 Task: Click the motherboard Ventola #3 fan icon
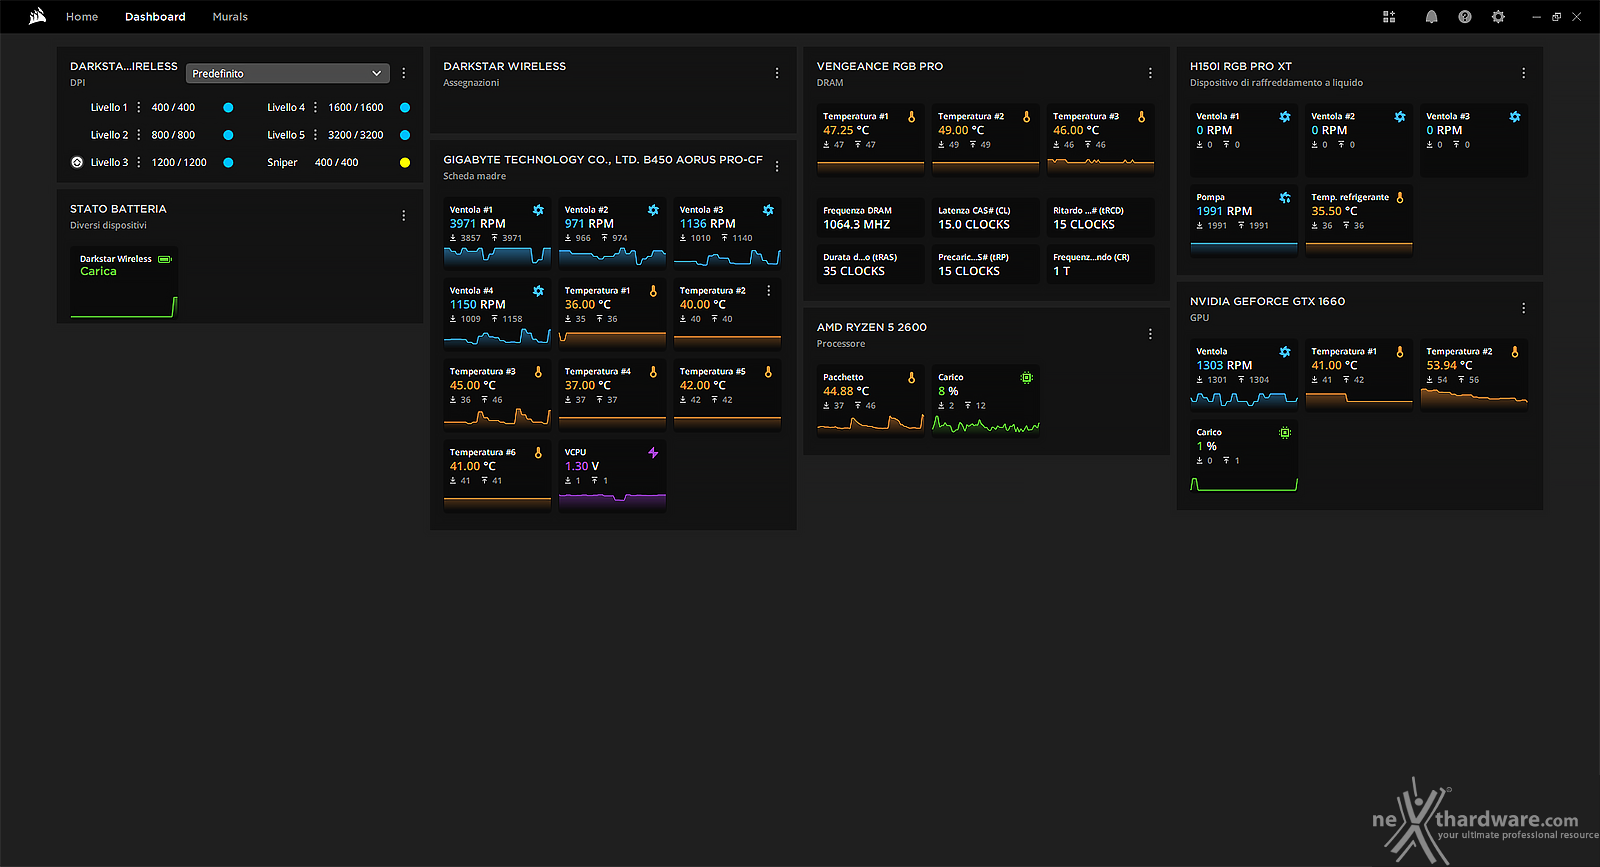[x=768, y=210]
